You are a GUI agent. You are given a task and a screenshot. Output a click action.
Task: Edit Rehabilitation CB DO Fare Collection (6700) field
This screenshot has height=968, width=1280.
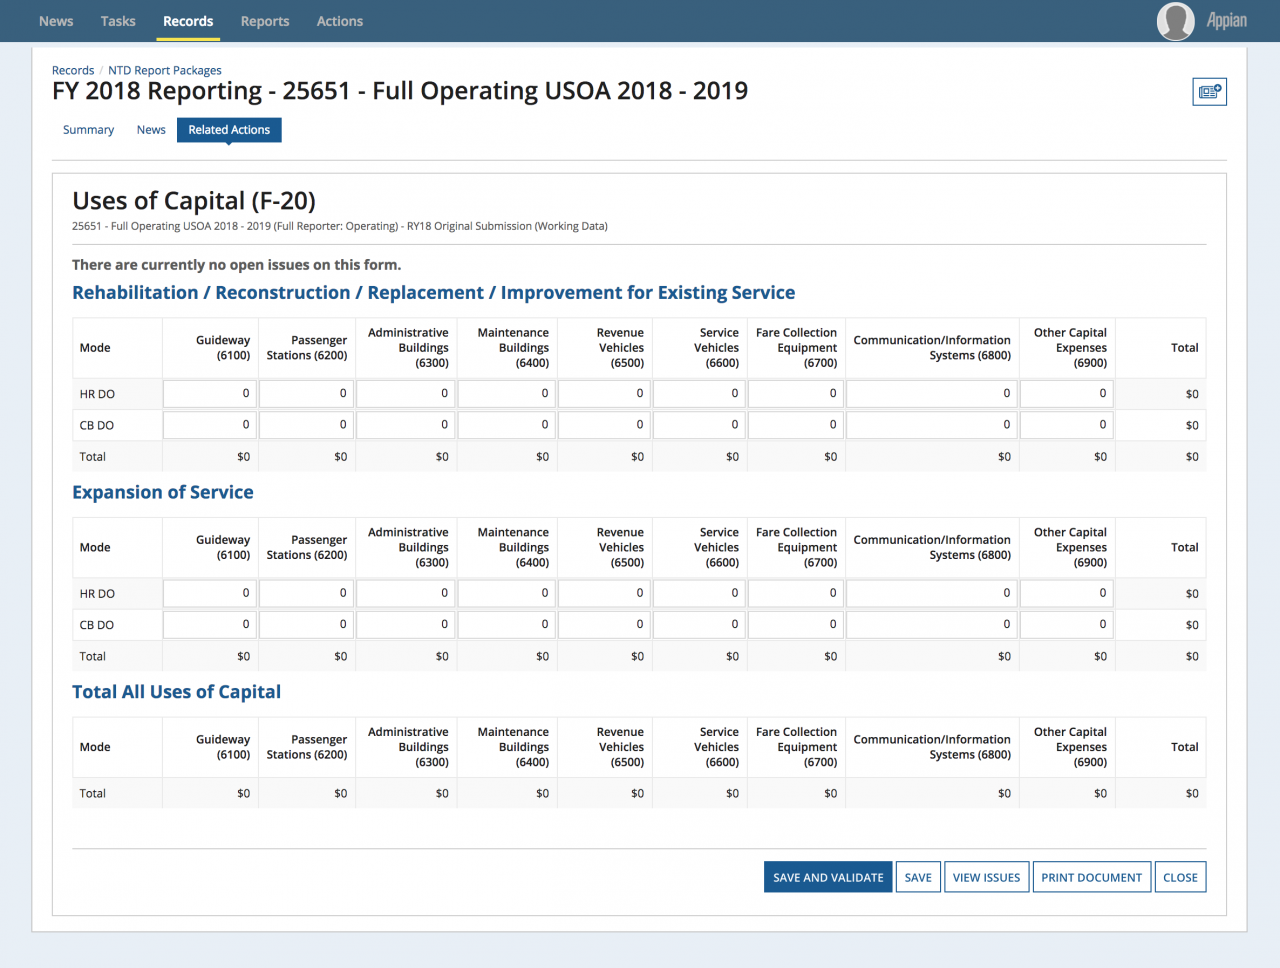coord(796,425)
